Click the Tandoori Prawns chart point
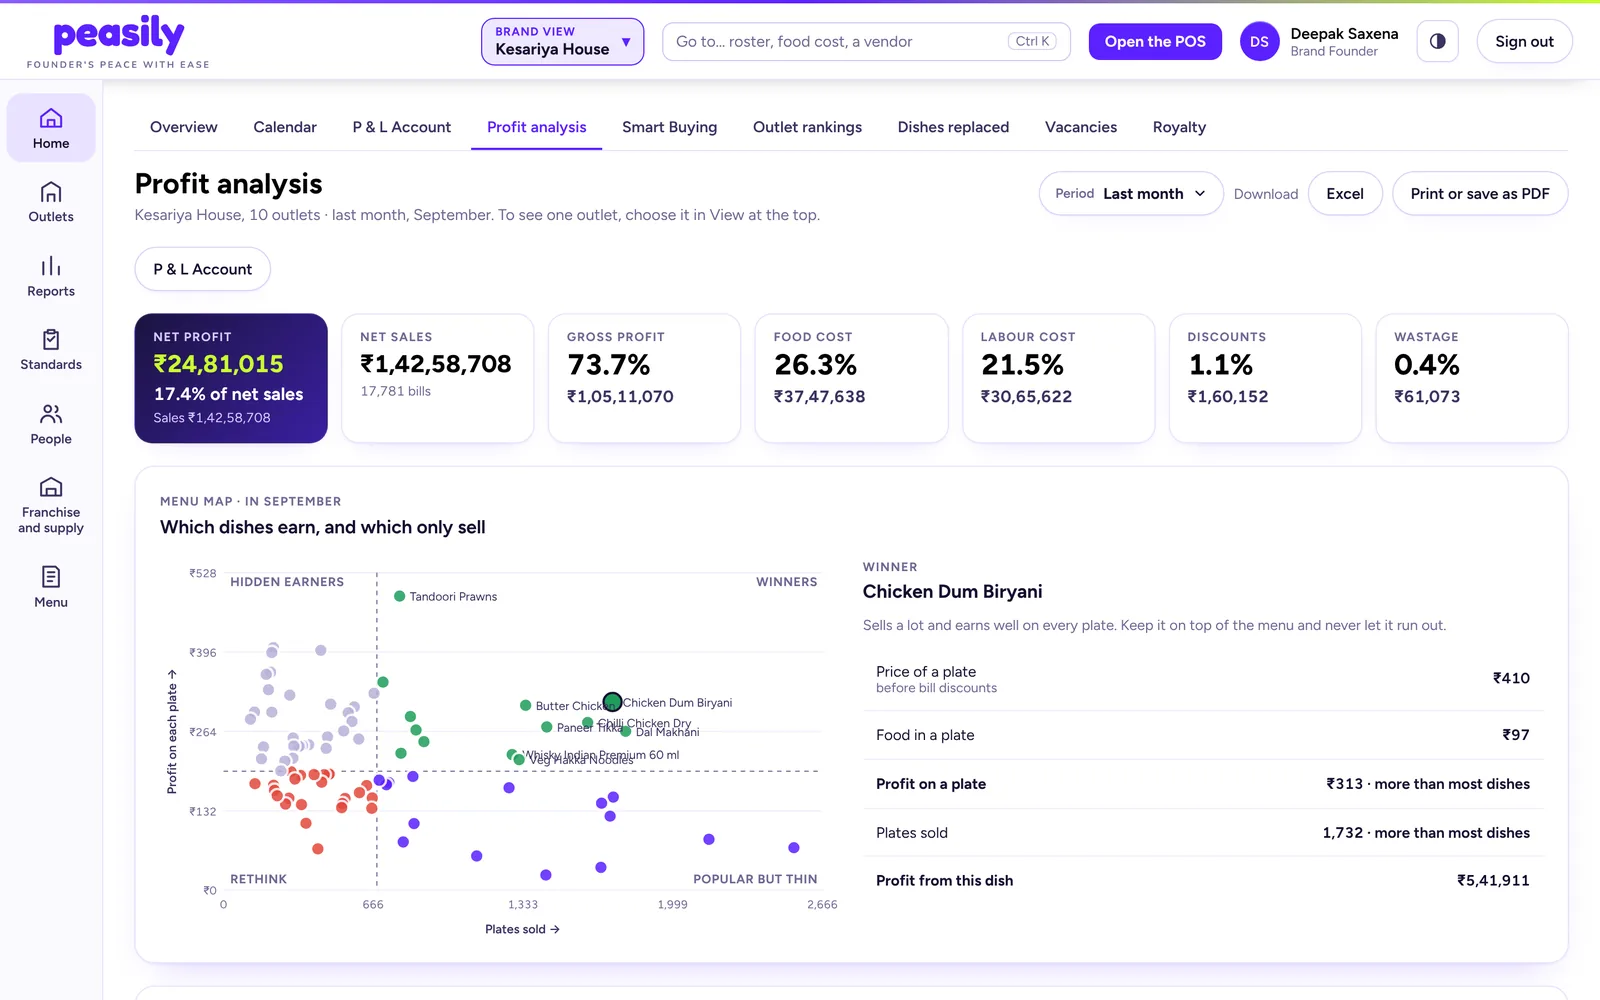The height and width of the screenshot is (1000, 1600). click(400, 596)
